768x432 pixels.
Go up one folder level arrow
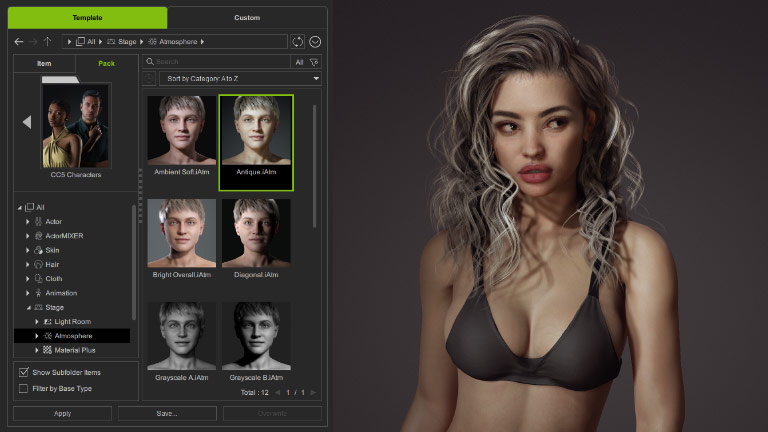[48, 42]
